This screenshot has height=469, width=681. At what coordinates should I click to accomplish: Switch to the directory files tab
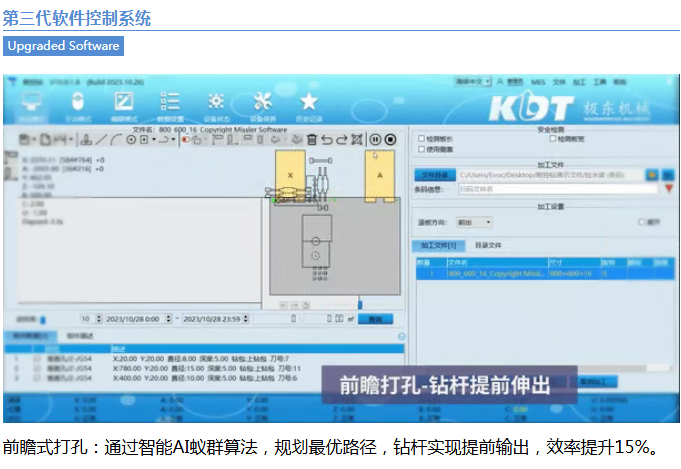488,245
